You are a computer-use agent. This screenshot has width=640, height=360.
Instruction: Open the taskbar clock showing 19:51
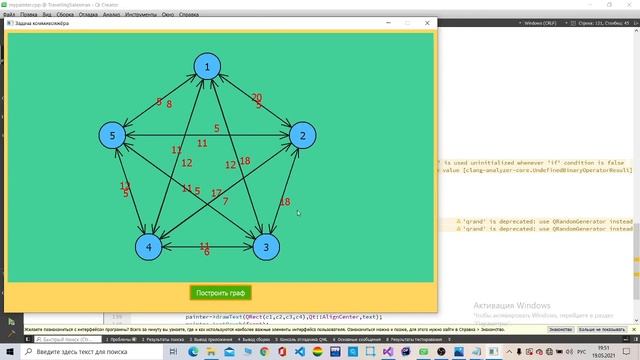tap(604, 351)
